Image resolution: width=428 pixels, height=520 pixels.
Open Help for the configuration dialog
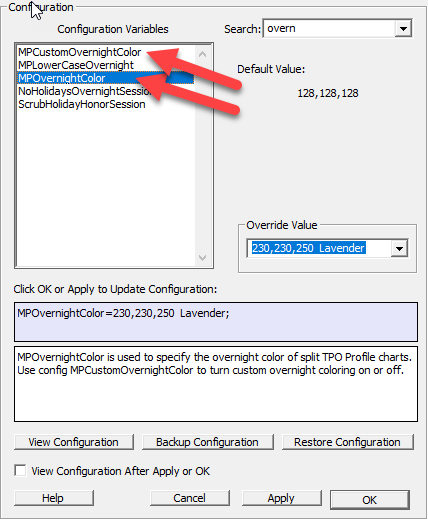pyautogui.click(x=54, y=498)
